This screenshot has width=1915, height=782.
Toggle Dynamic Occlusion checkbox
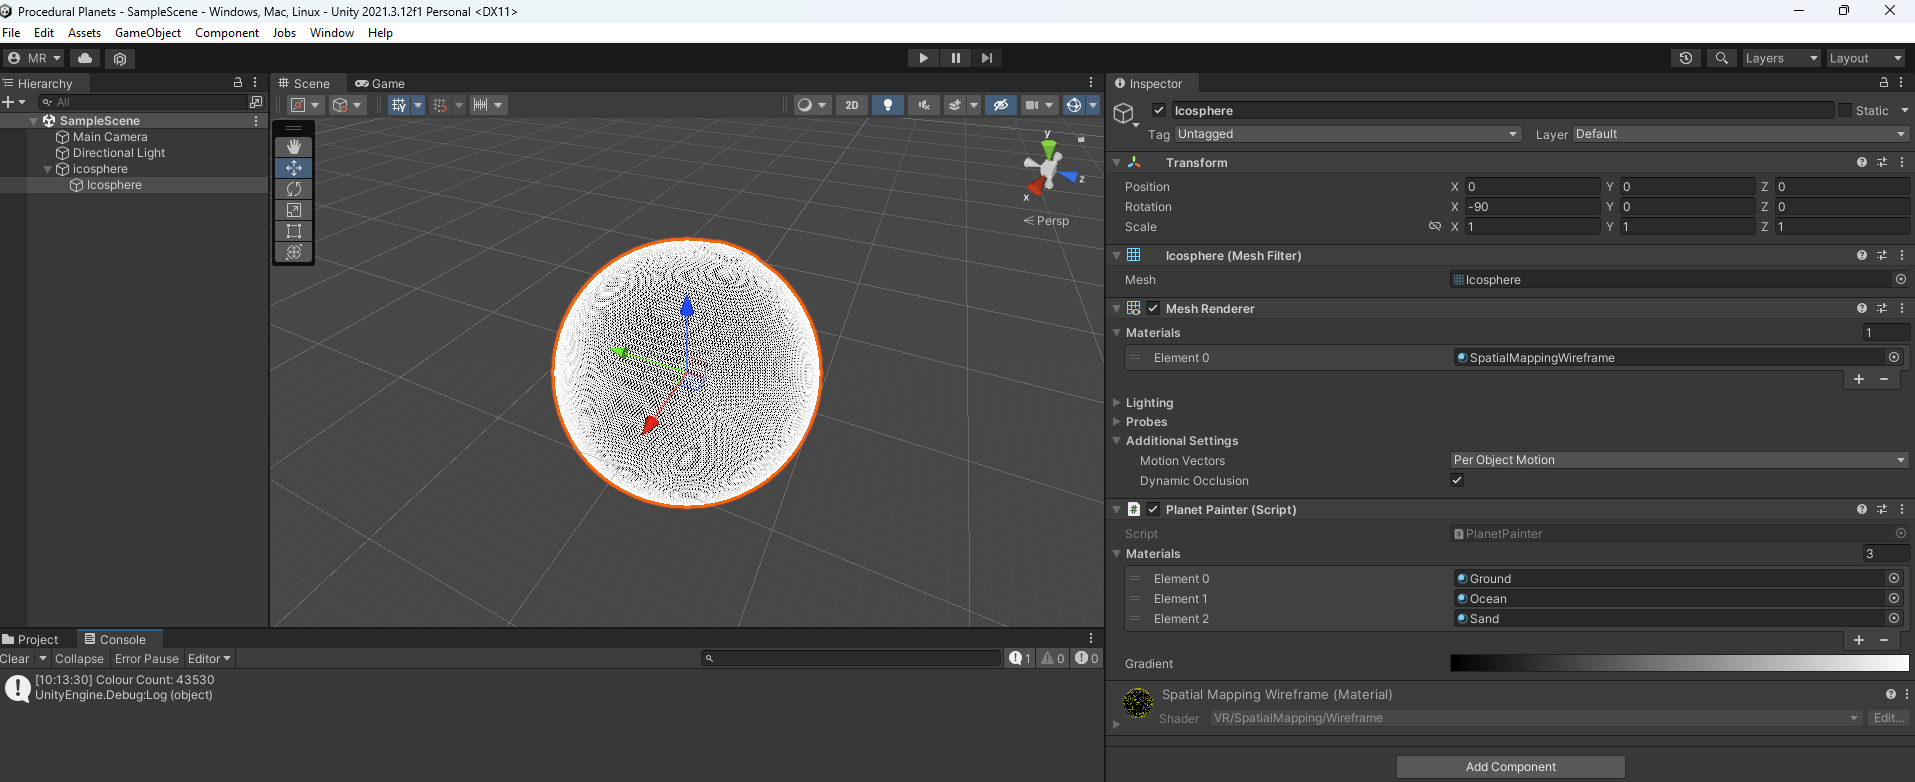point(1457,480)
